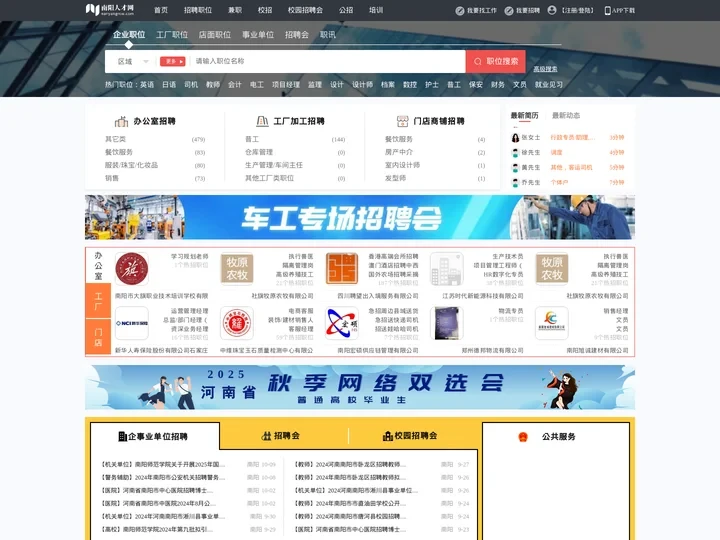Click the 门店商铺招聘 shop icon
The height and width of the screenshot is (540, 720).
point(402,121)
